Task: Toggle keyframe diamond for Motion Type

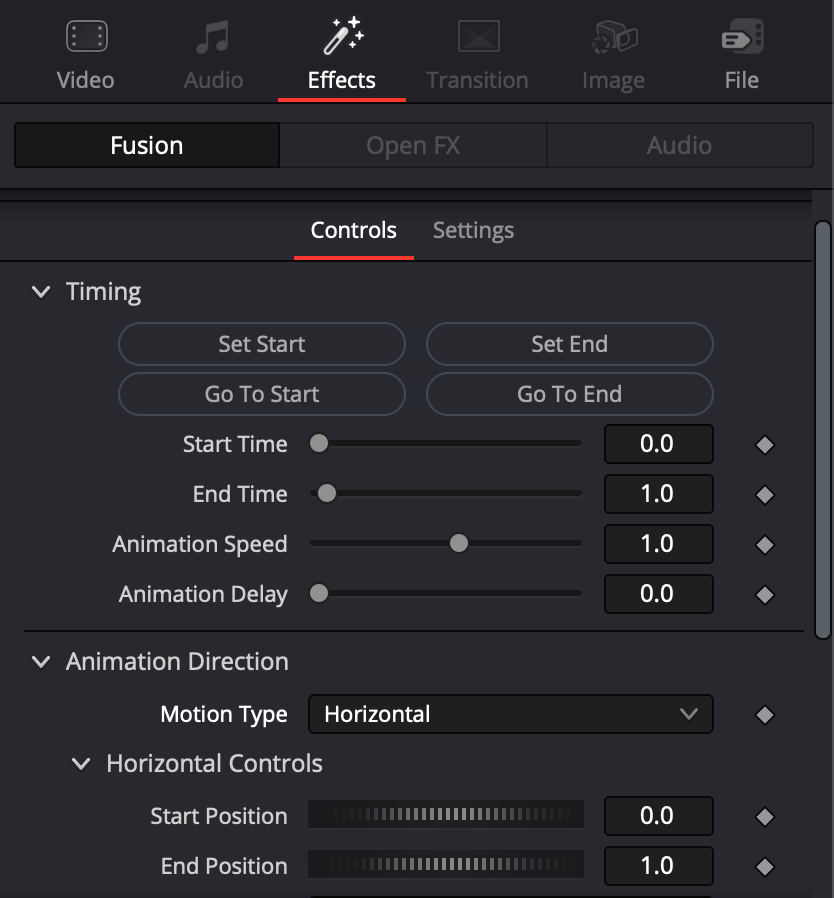Action: 765,715
